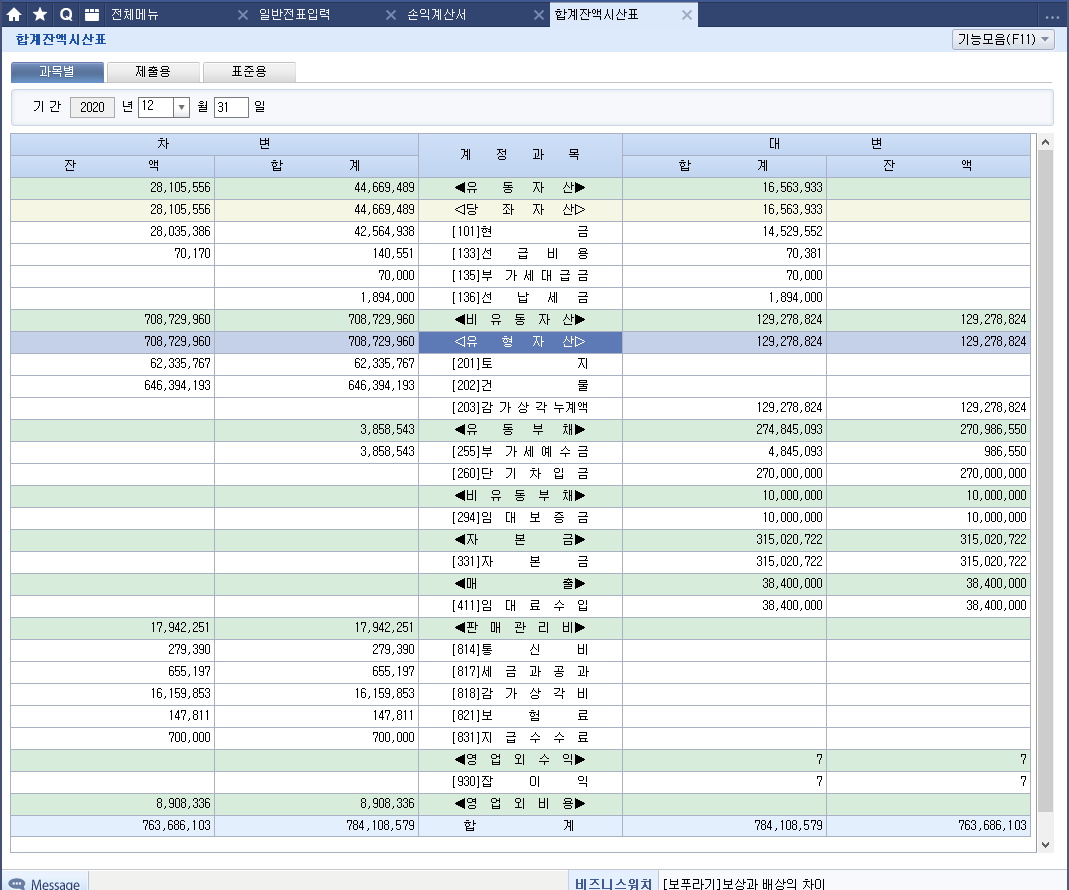Click the scrollbar up arrow
Viewport: 1069px width, 890px height.
(x=1046, y=142)
